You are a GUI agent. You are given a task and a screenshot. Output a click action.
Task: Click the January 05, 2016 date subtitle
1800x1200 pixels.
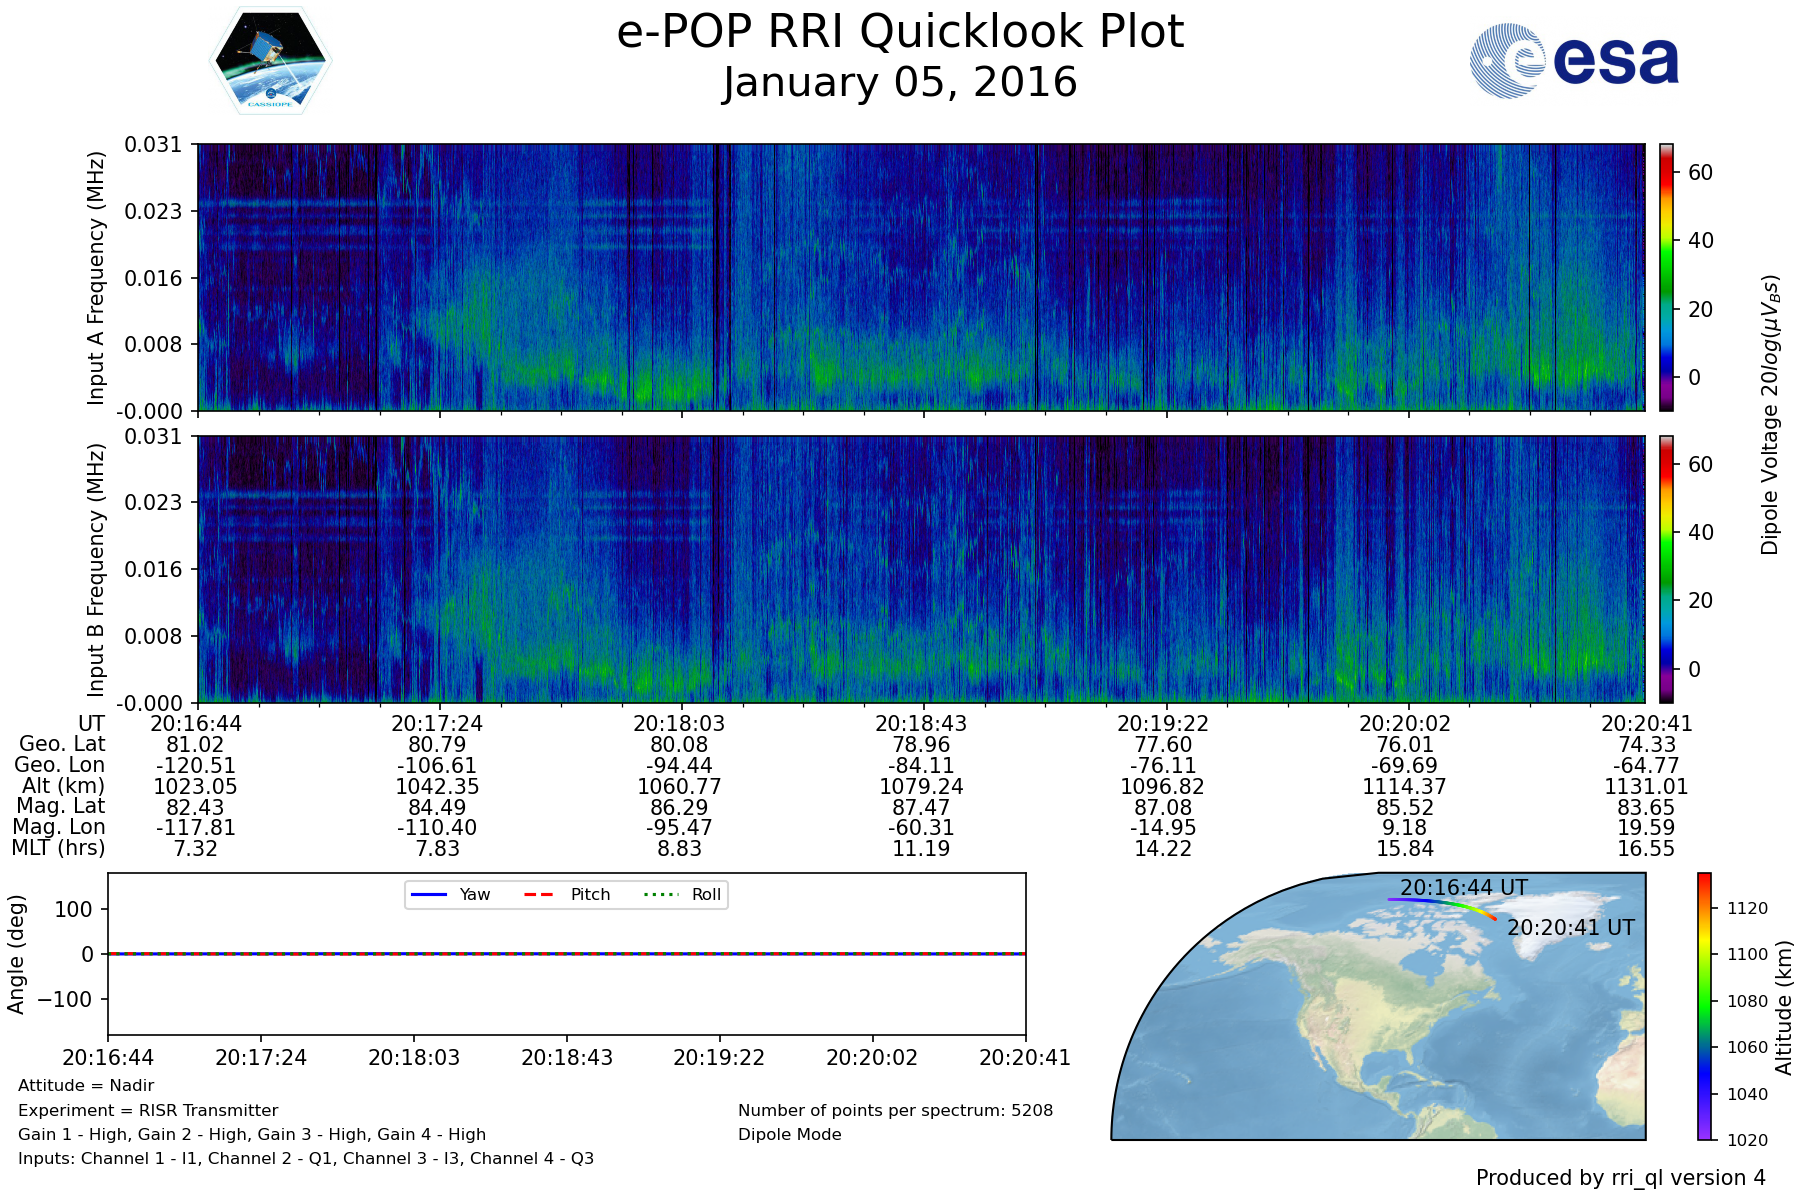[x=900, y=82]
